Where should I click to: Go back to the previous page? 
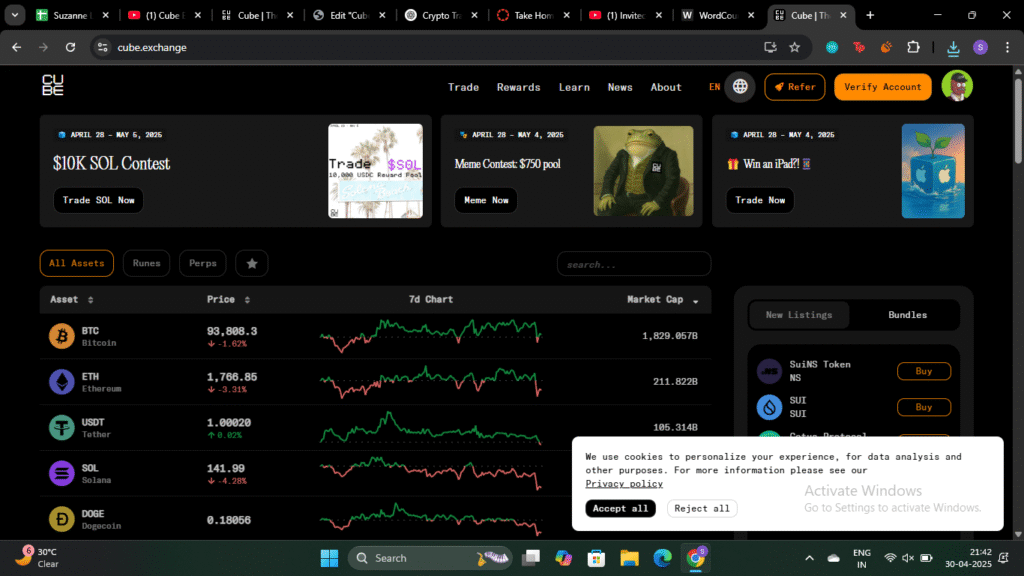[x=16, y=47]
